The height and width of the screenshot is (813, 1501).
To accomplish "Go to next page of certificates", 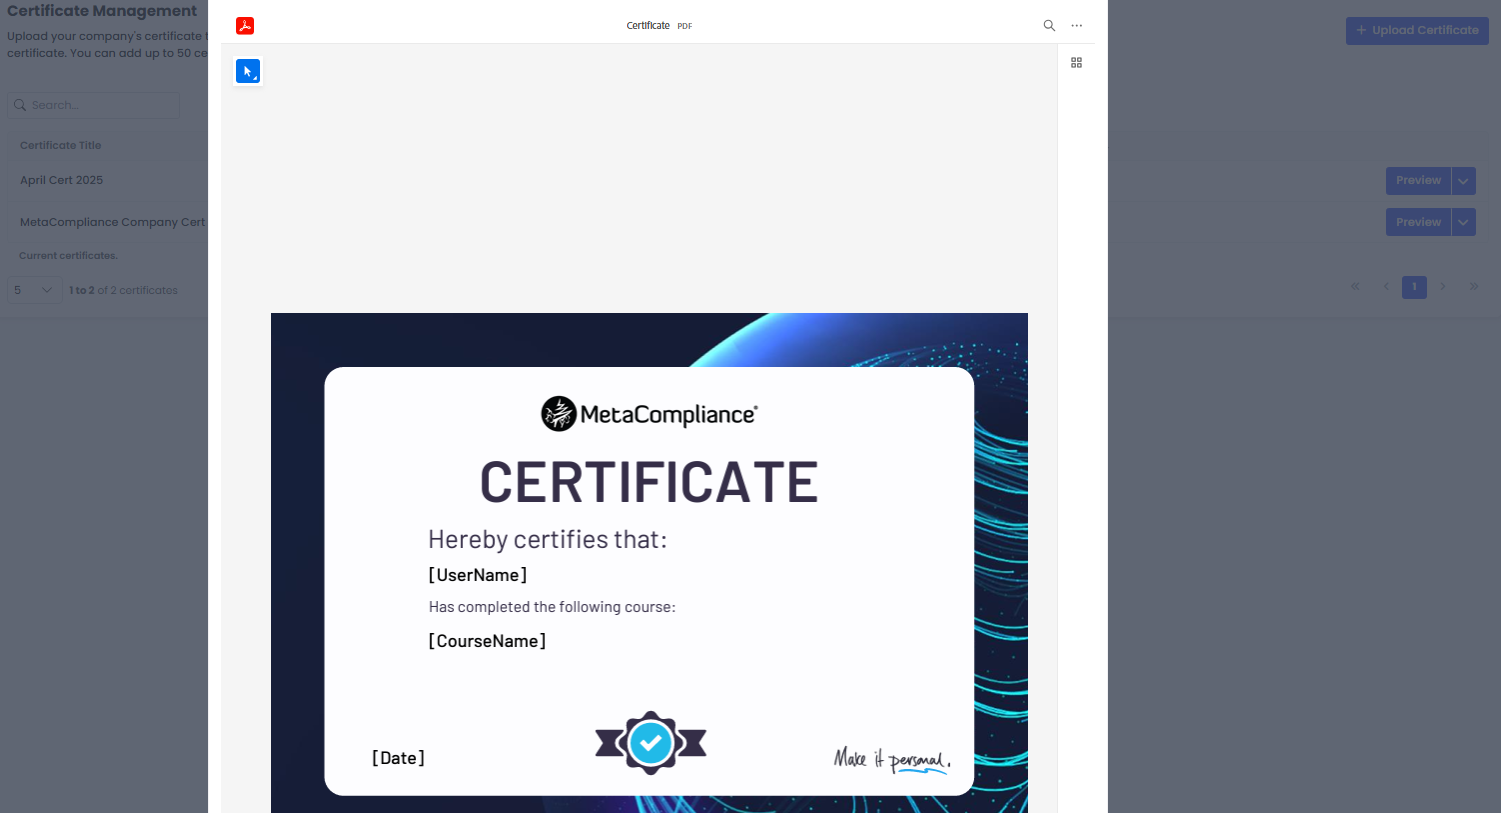I will pos(1442,287).
